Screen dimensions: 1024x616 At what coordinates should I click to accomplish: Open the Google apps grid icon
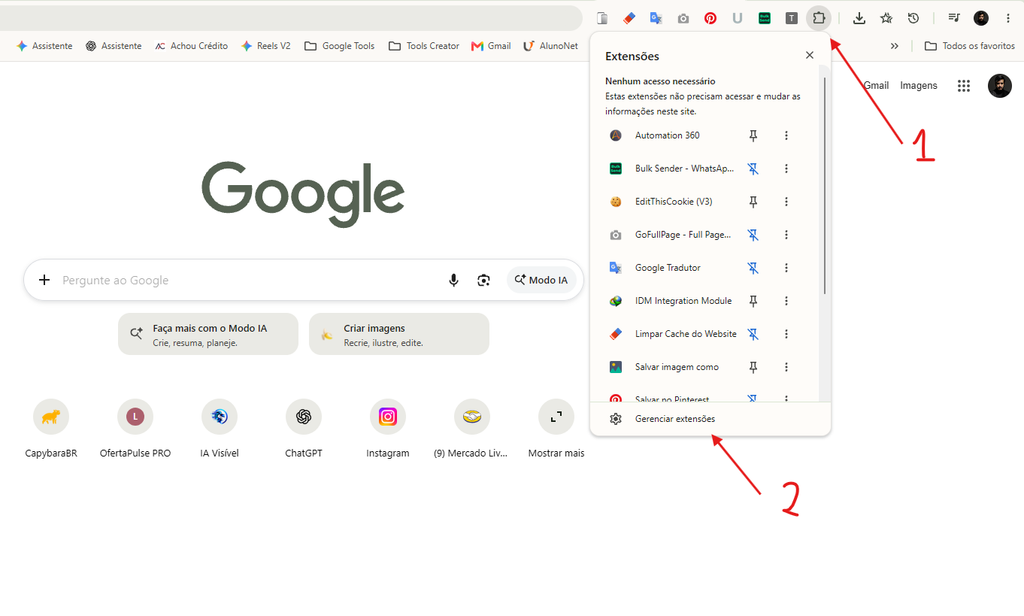(963, 86)
